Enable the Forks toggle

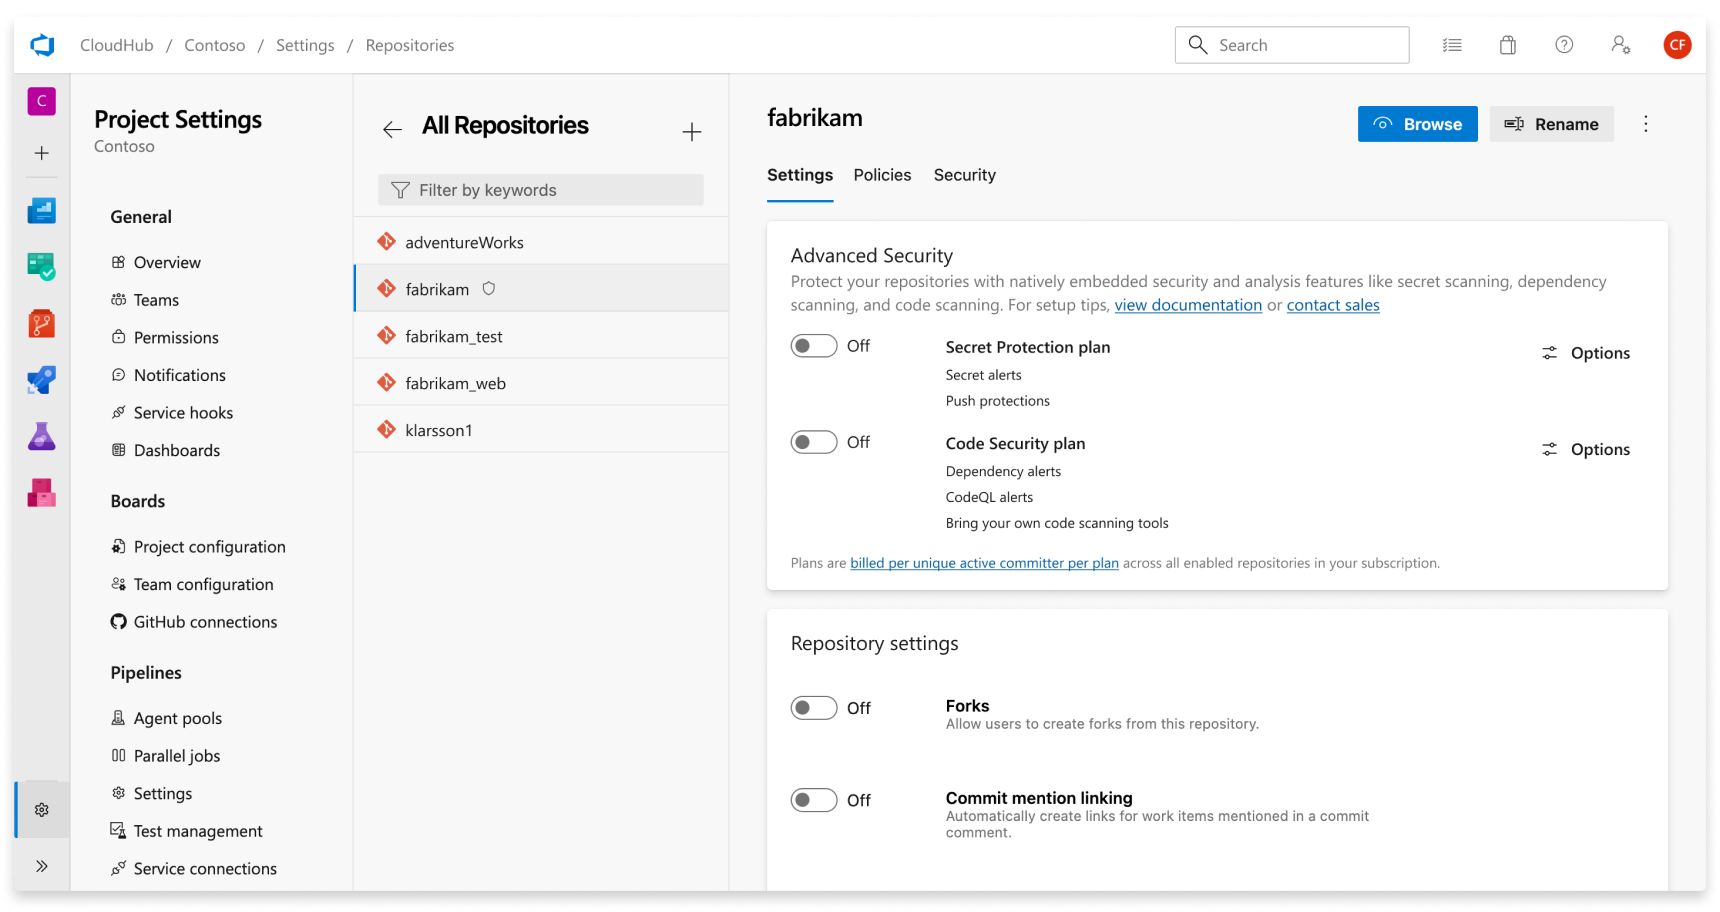click(814, 708)
